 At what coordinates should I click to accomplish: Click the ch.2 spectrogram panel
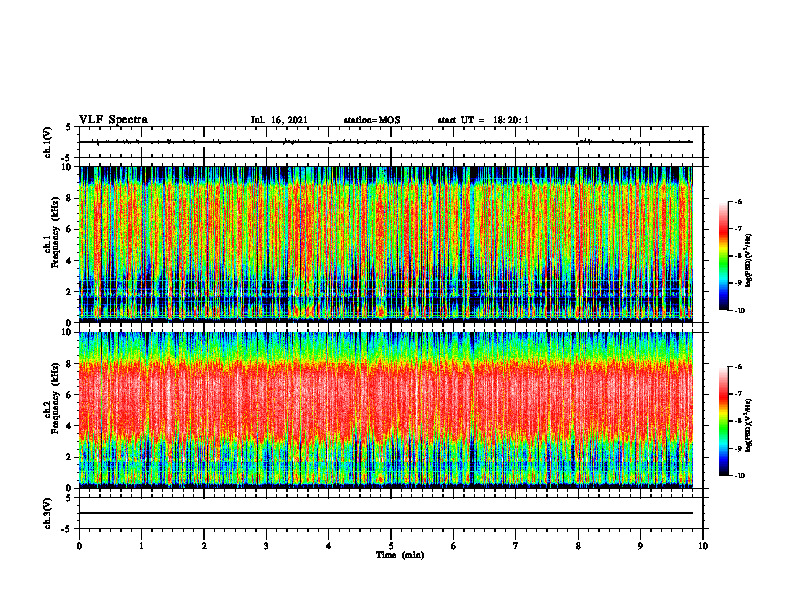pyautogui.click(x=386, y=410)
